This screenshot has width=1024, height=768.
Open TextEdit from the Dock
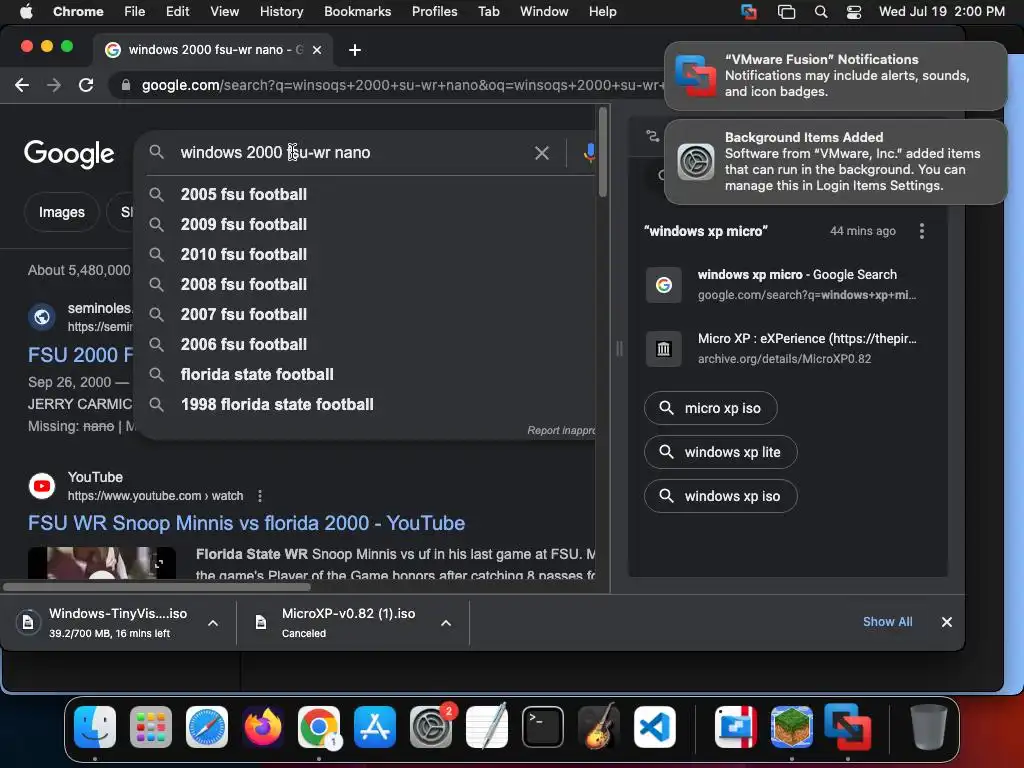(x=487, y=727)
